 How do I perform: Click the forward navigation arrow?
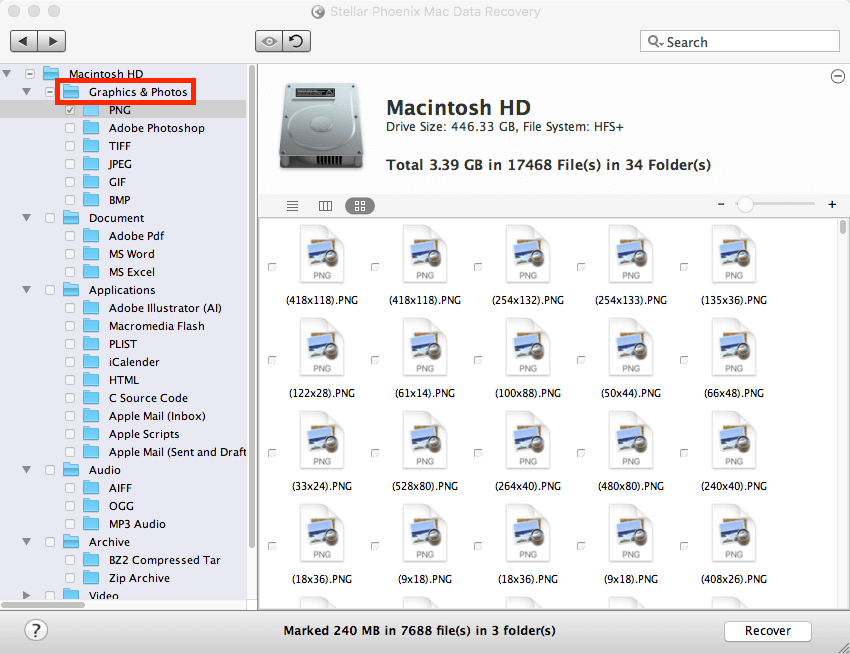tap(52, 41)
